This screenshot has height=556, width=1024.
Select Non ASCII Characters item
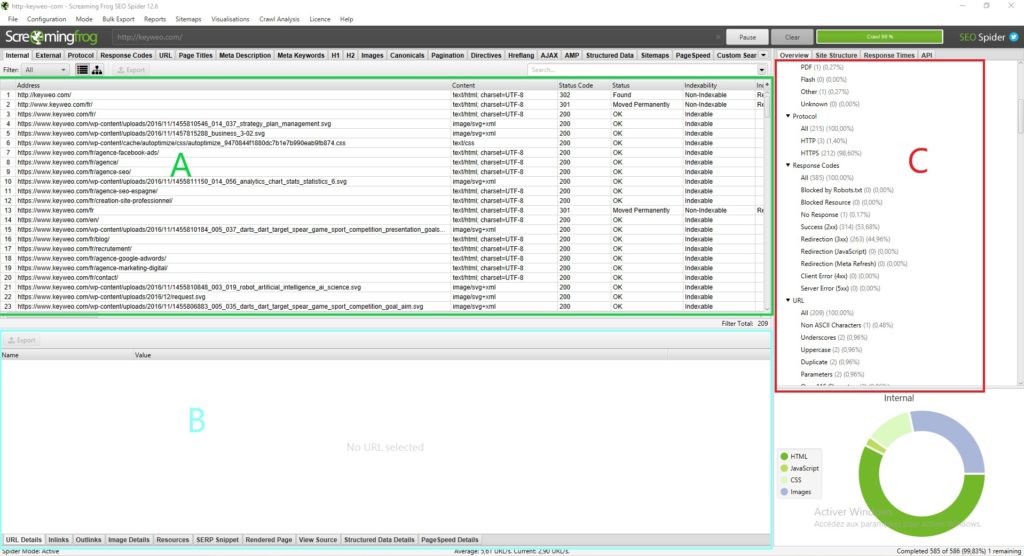coord(846,325)
